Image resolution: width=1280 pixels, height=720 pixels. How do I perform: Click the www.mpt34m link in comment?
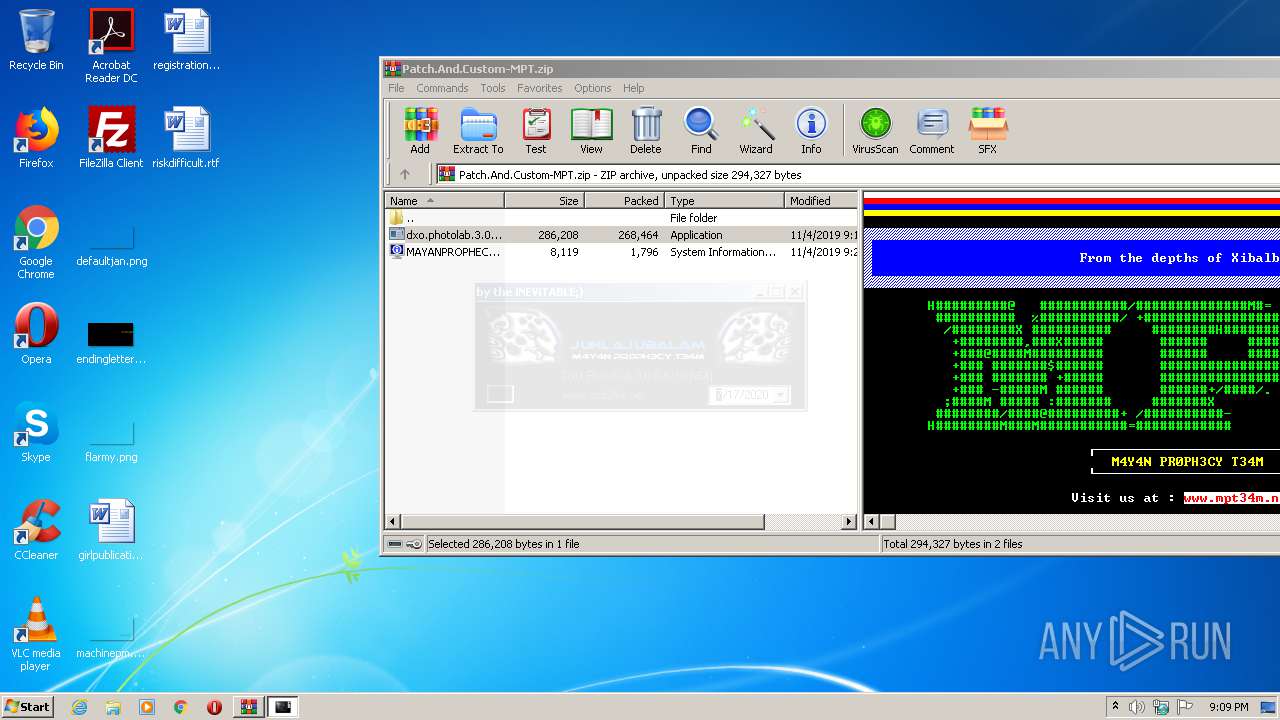1231,498
